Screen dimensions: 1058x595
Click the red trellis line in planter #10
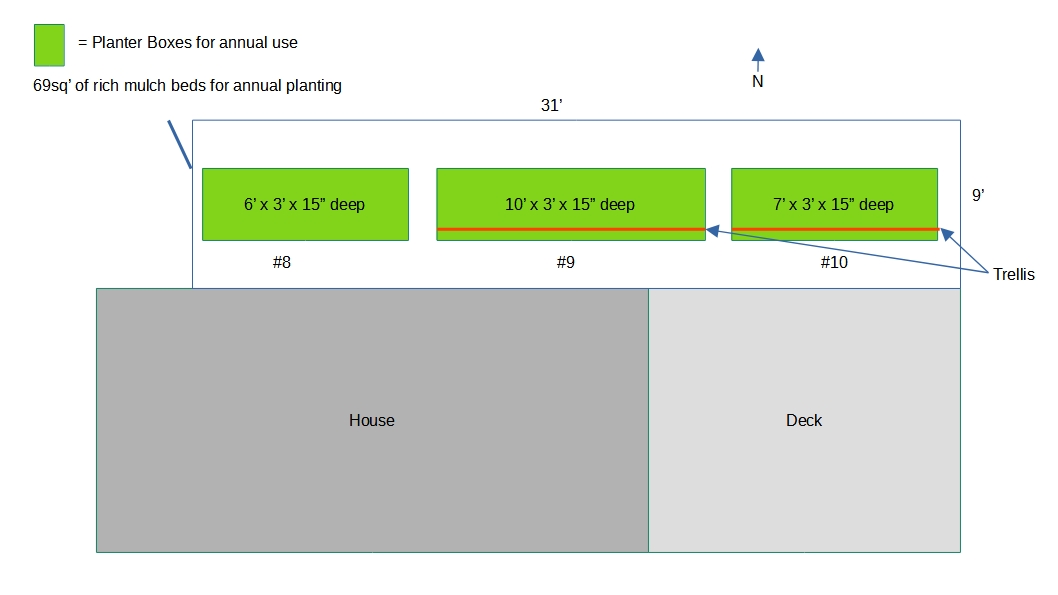(x=834, y=230)
